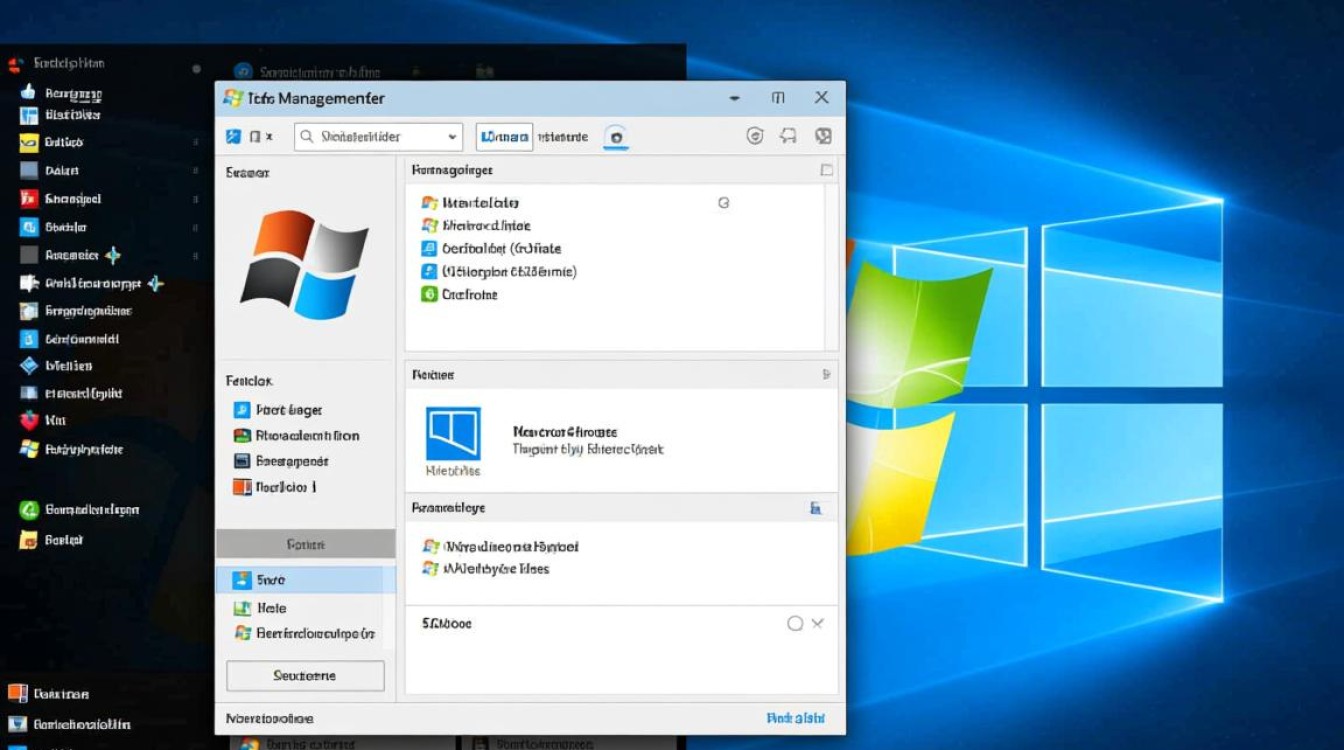Click the blue pinned tile icon in toolbar

[x=234, y=137]
